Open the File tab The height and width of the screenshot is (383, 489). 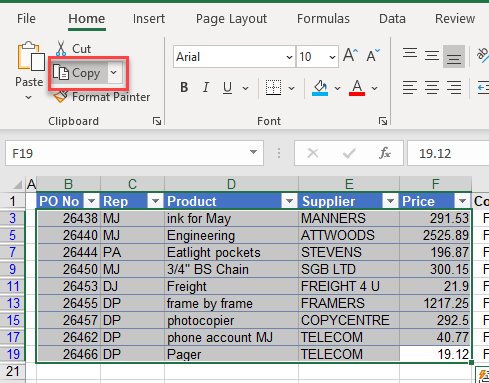(x=26, y=19)
